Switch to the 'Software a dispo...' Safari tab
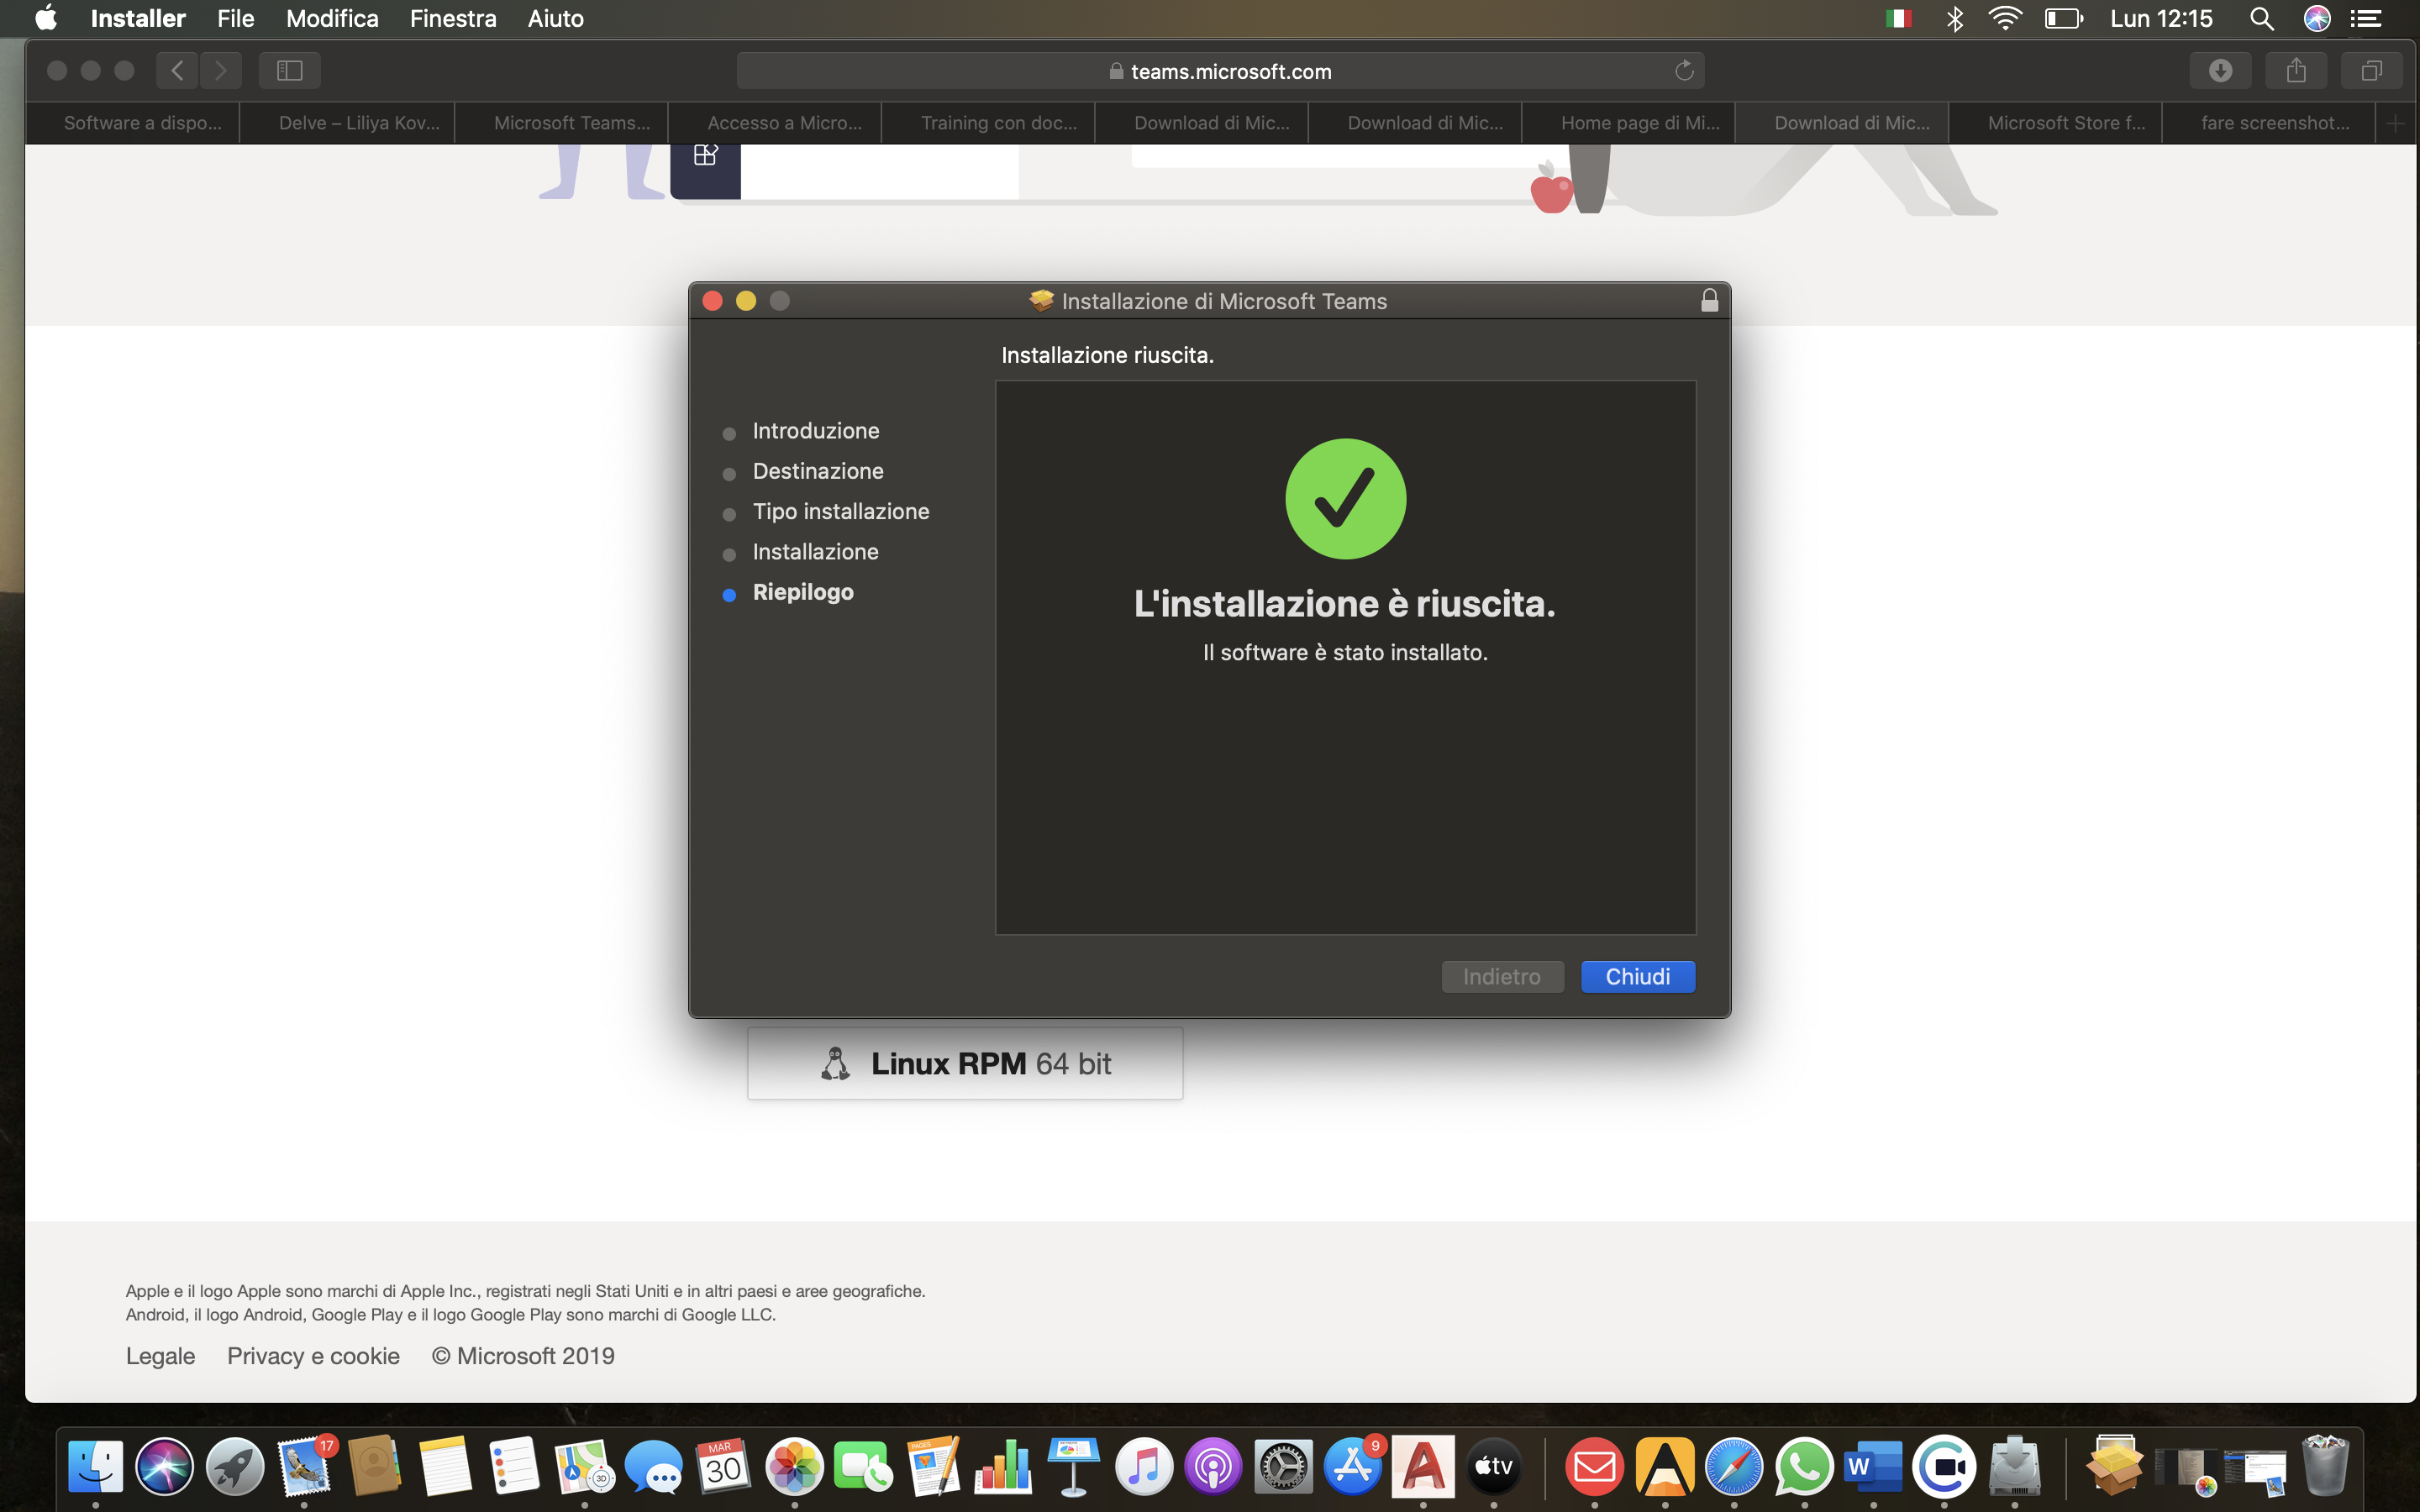The image size is (2420, 1512). click(133, 123)
